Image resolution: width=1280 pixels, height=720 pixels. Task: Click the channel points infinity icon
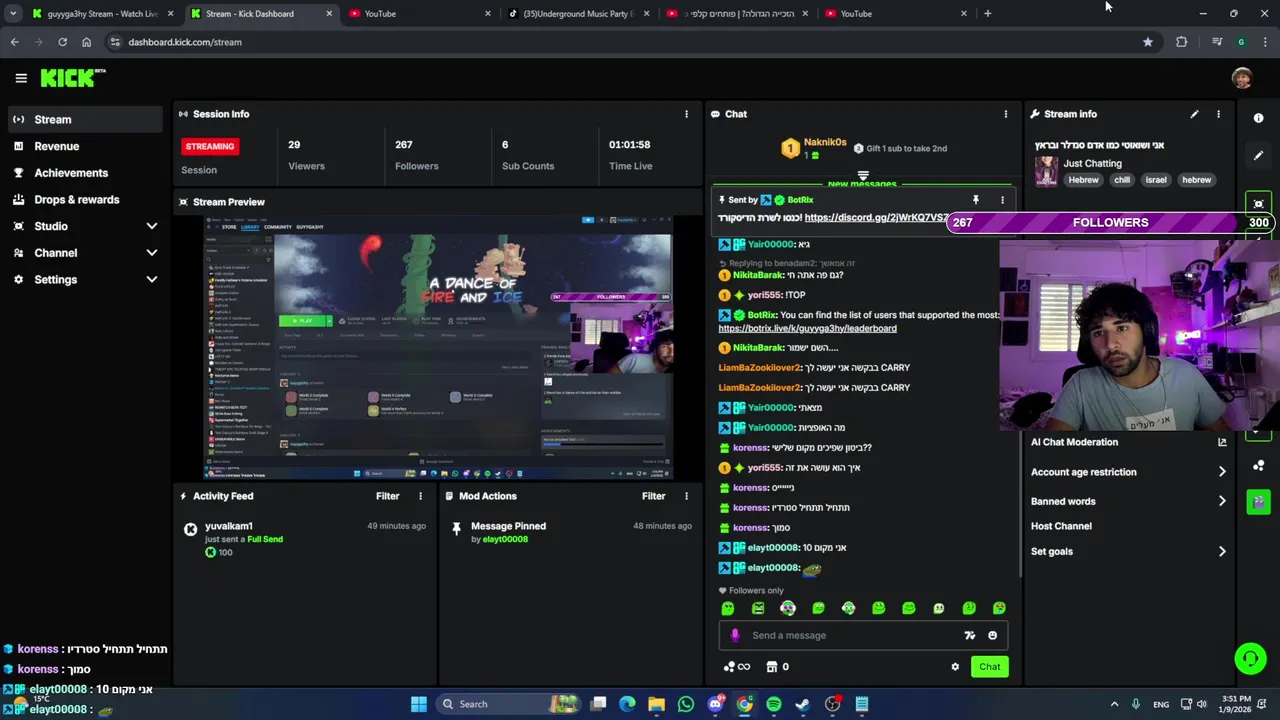click(x=736, y=667)
